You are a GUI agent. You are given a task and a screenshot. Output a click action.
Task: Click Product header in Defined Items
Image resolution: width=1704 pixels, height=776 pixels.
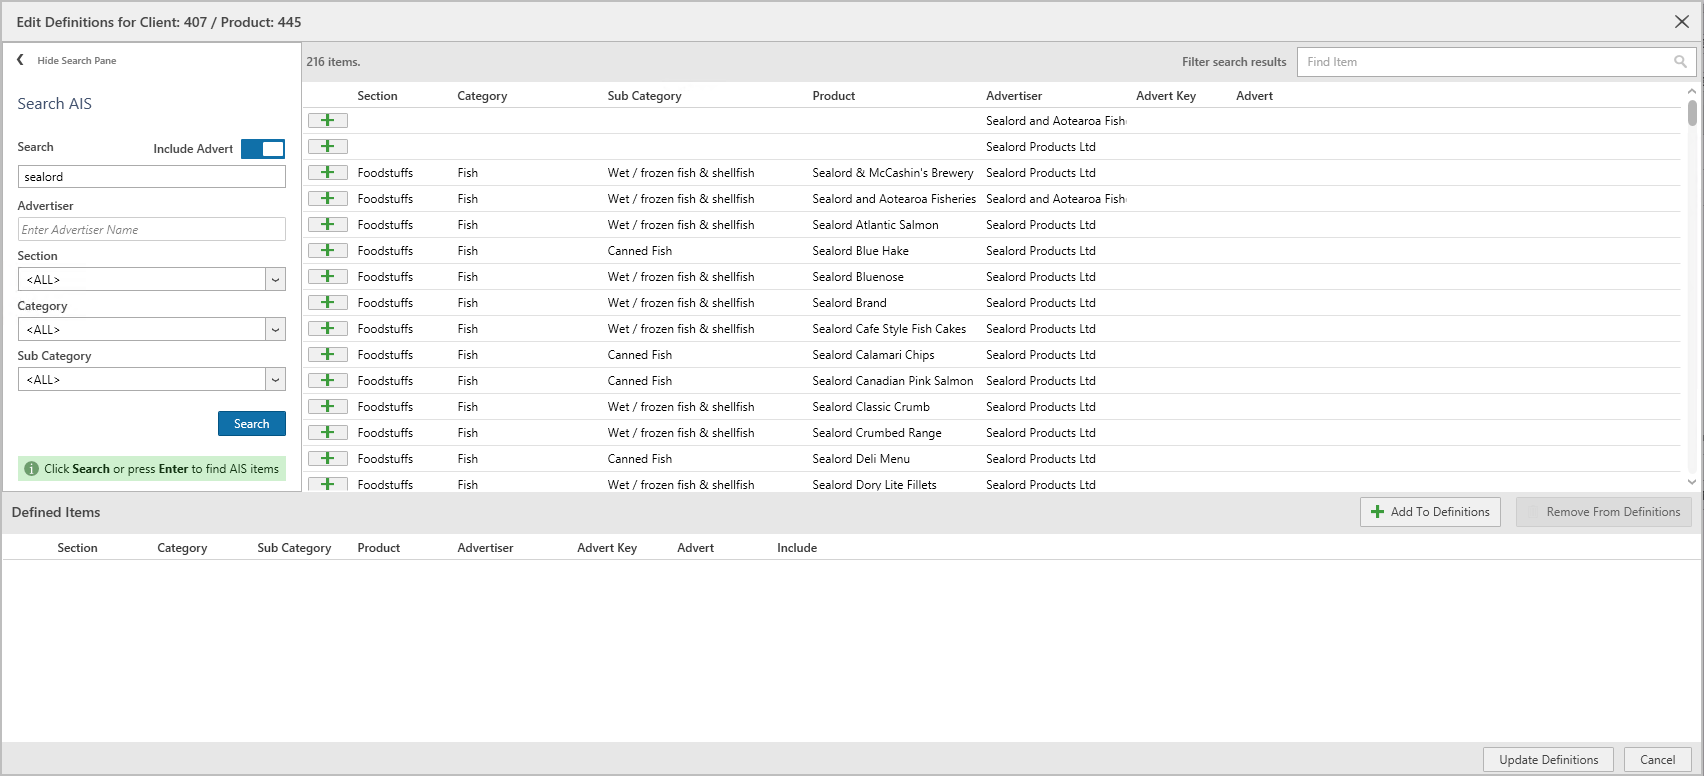(379, 548)
